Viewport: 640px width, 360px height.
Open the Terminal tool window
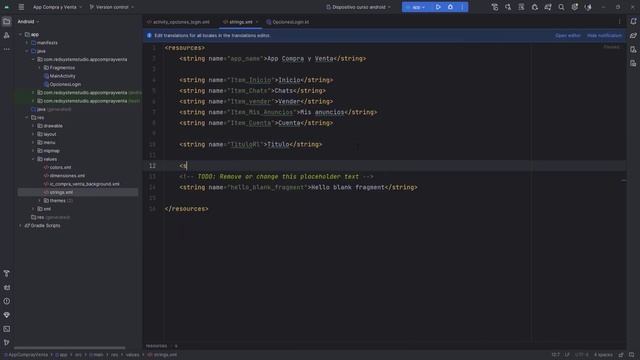[x=7, y=329]
